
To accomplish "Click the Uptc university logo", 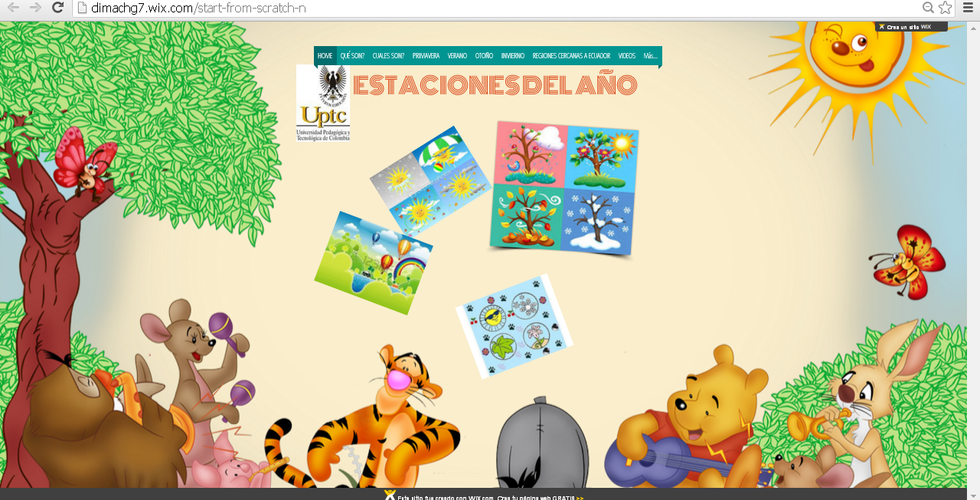I will coord(323,103).
